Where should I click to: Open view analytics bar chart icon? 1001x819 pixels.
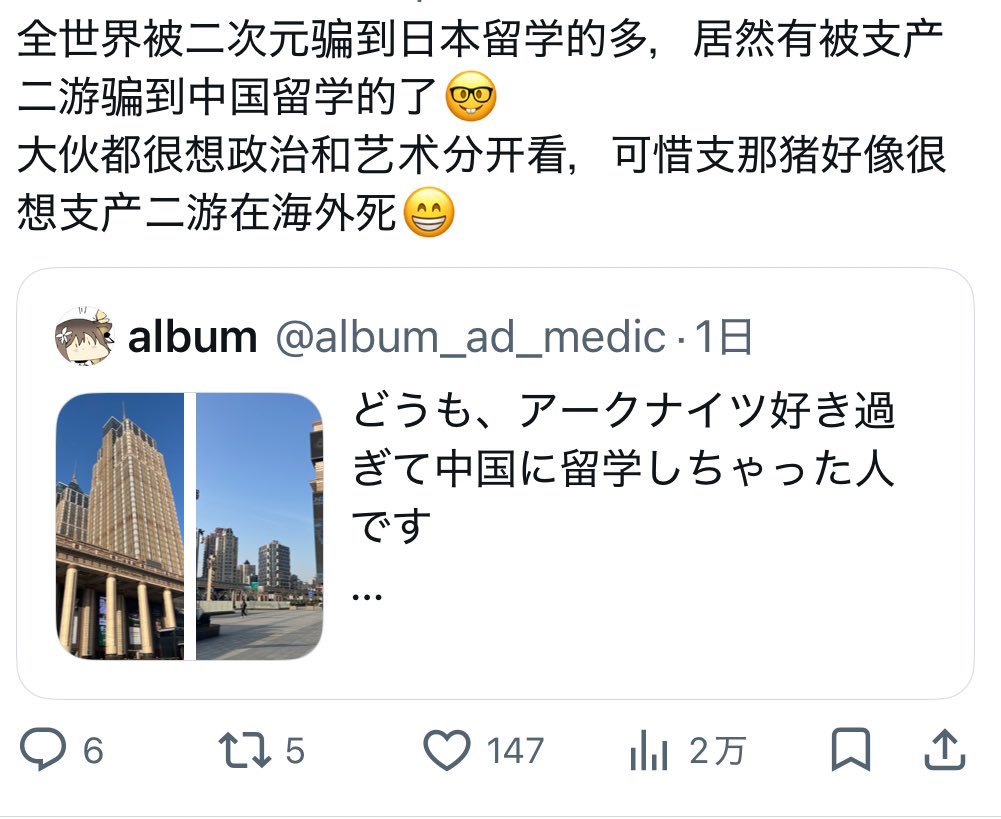tap(648, 749)
